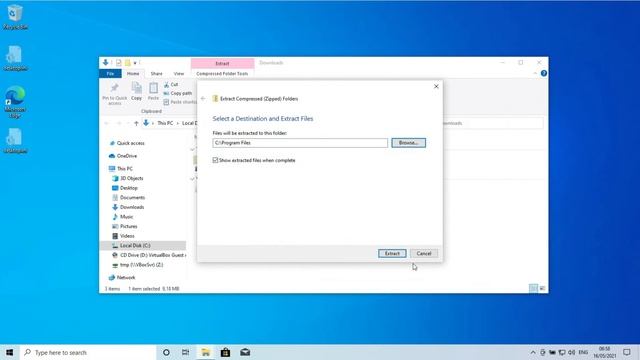Collapse the ribbon with the chevron
The image size is (640, 360).
[535, 73]
